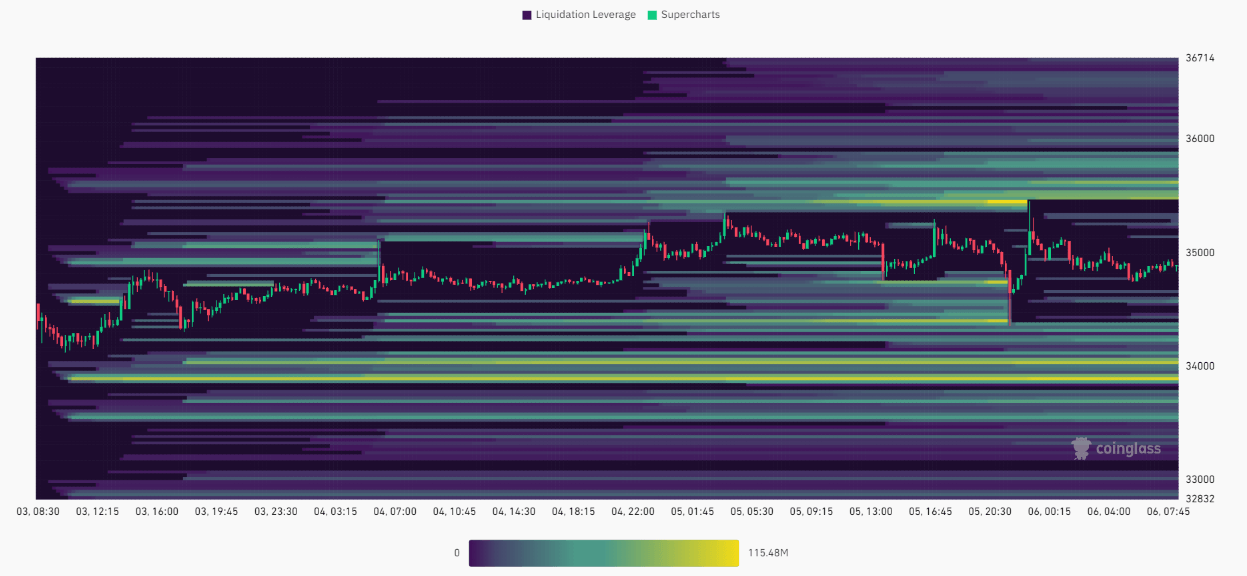Viewport: 1247px width, 576px height.
Task: Click the 05, 13:00 timestamp on the axis
Action: coord(873,510)
